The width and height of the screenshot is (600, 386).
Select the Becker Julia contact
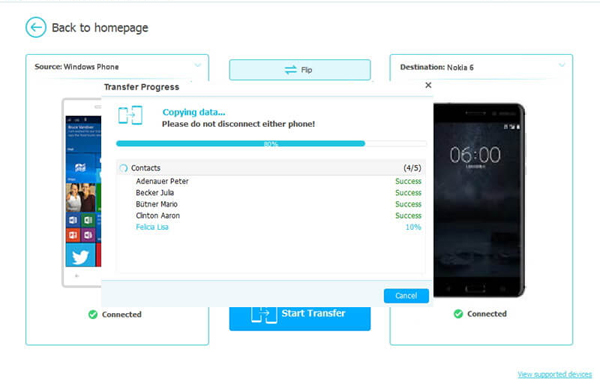point(155,193)
